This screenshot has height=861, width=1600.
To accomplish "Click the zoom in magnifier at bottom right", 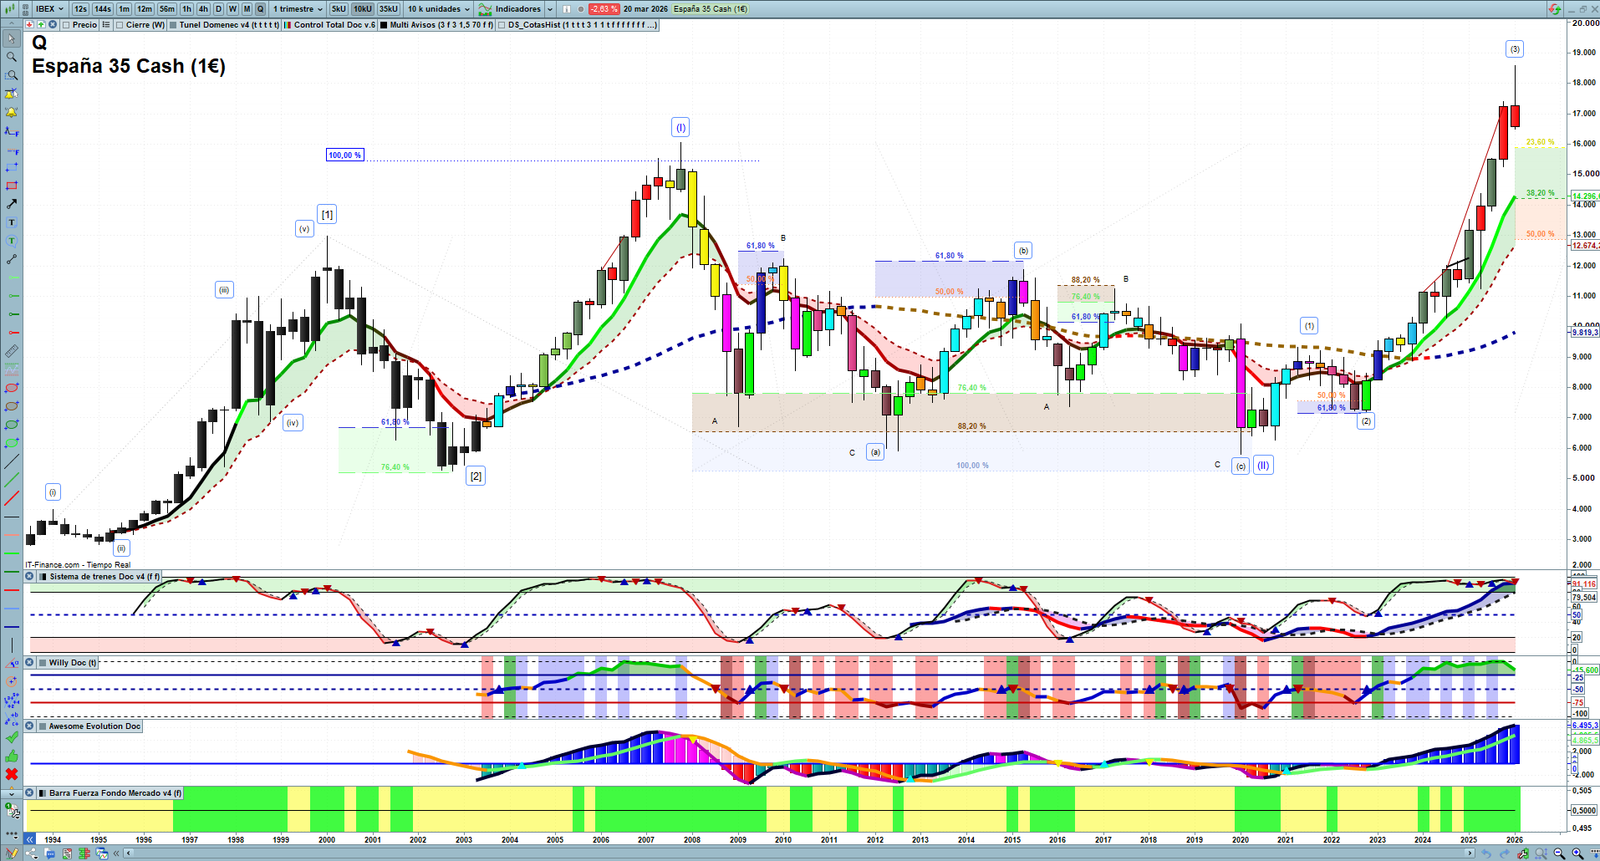I will tap(1577, 853).
